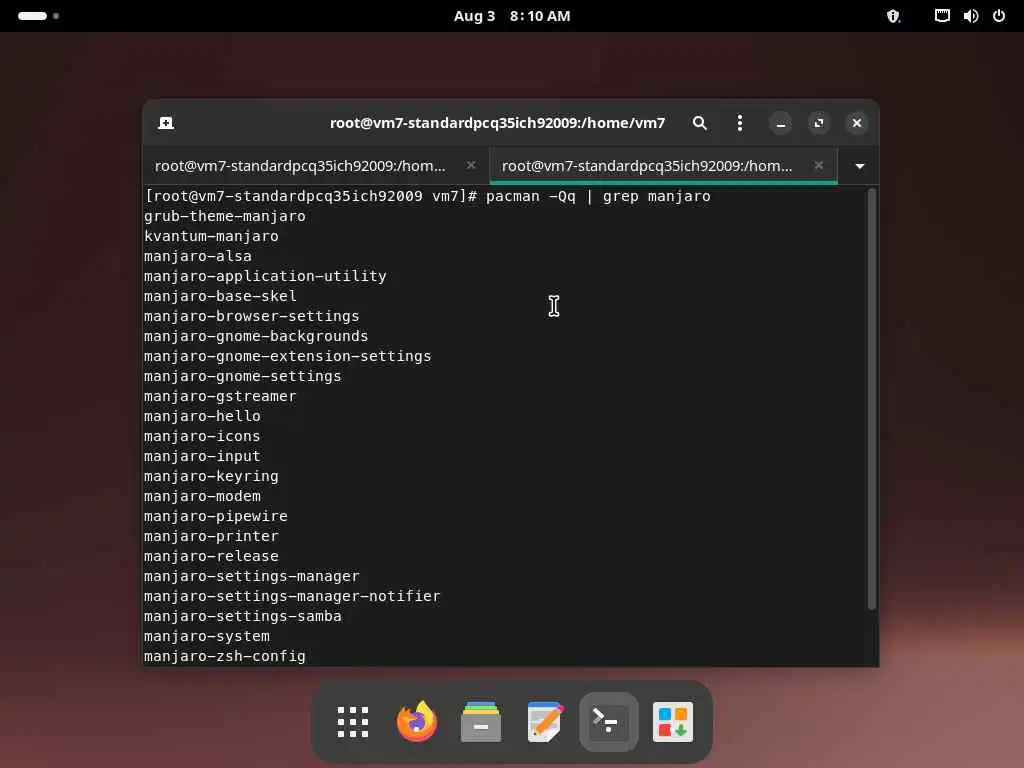Click the 'manjaro-settings-samba' line

click(x=242, y=616)
